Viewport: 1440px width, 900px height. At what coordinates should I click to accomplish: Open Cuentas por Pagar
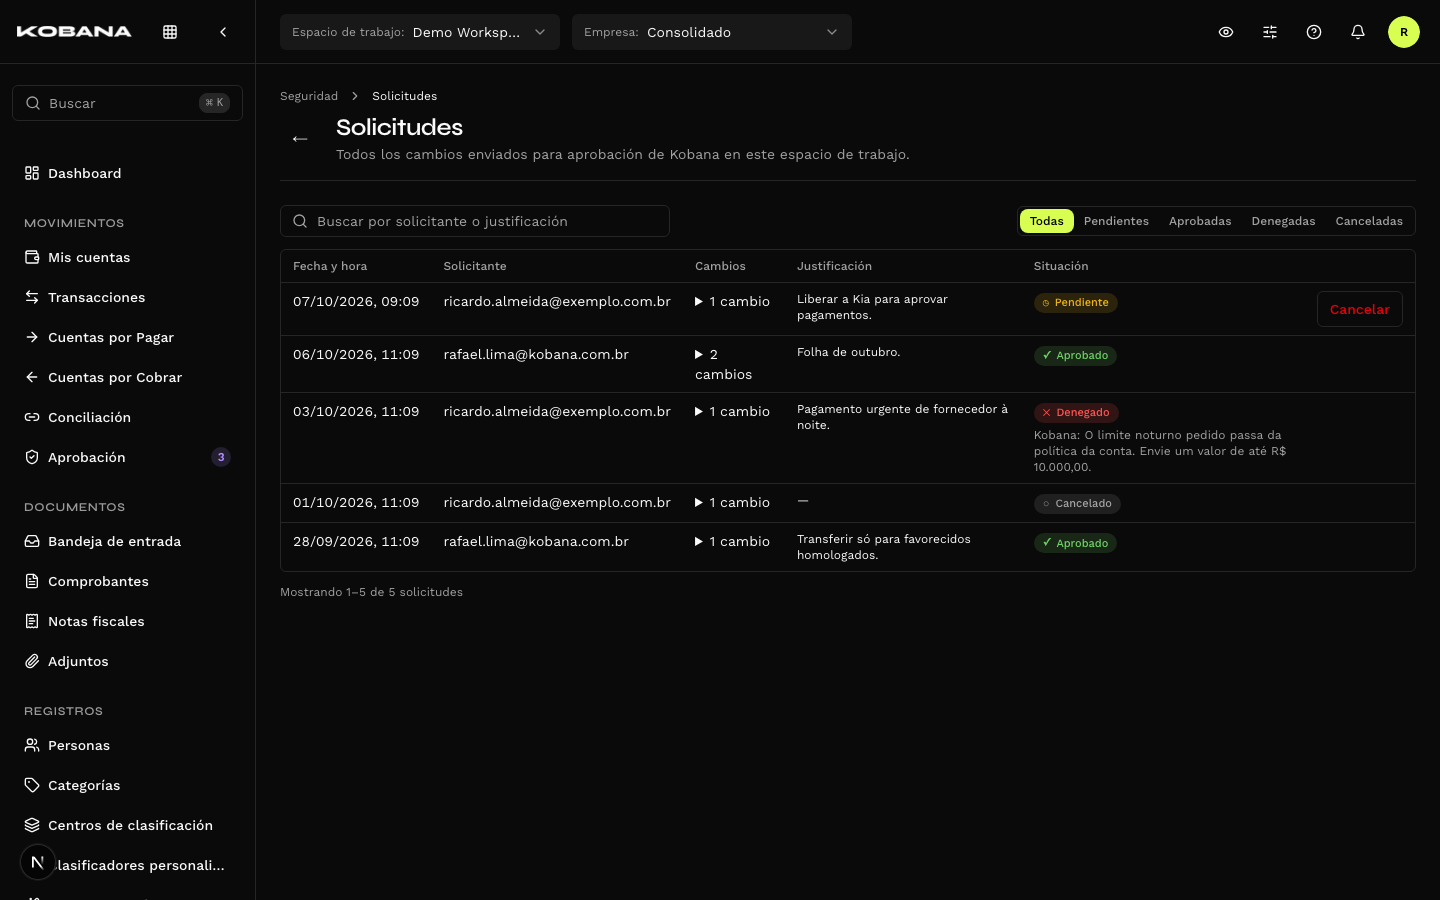pyautogui.click(x=127, y=337)
